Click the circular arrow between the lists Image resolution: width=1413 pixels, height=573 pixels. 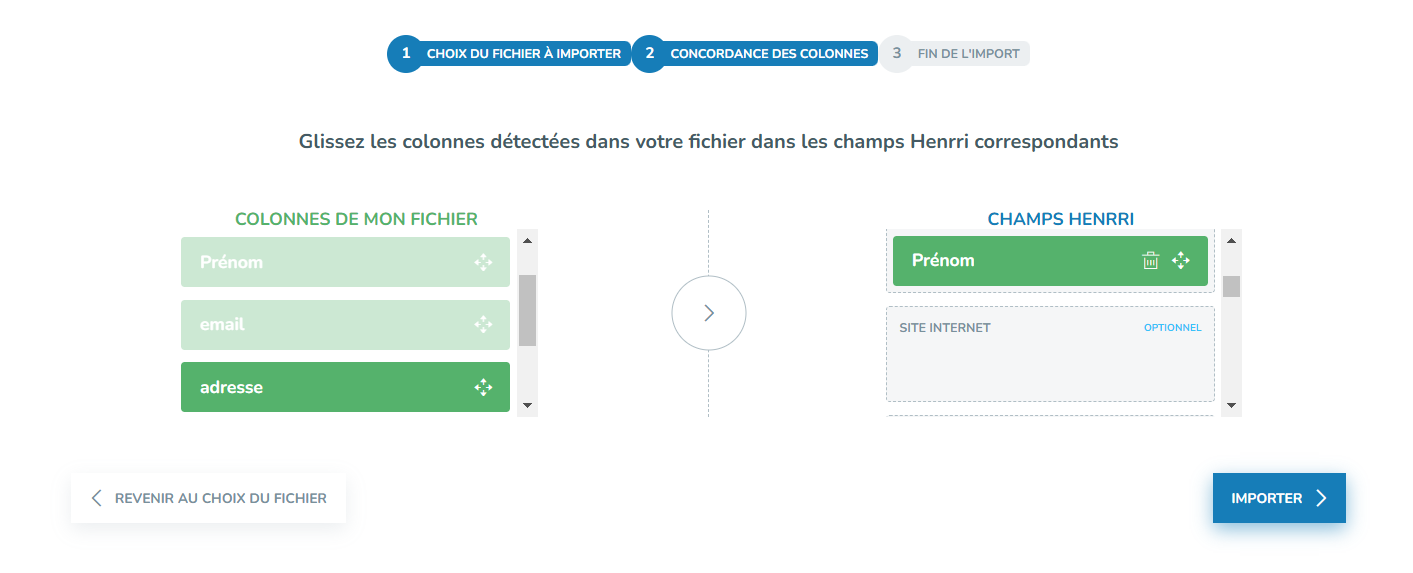tap(709, 313)
